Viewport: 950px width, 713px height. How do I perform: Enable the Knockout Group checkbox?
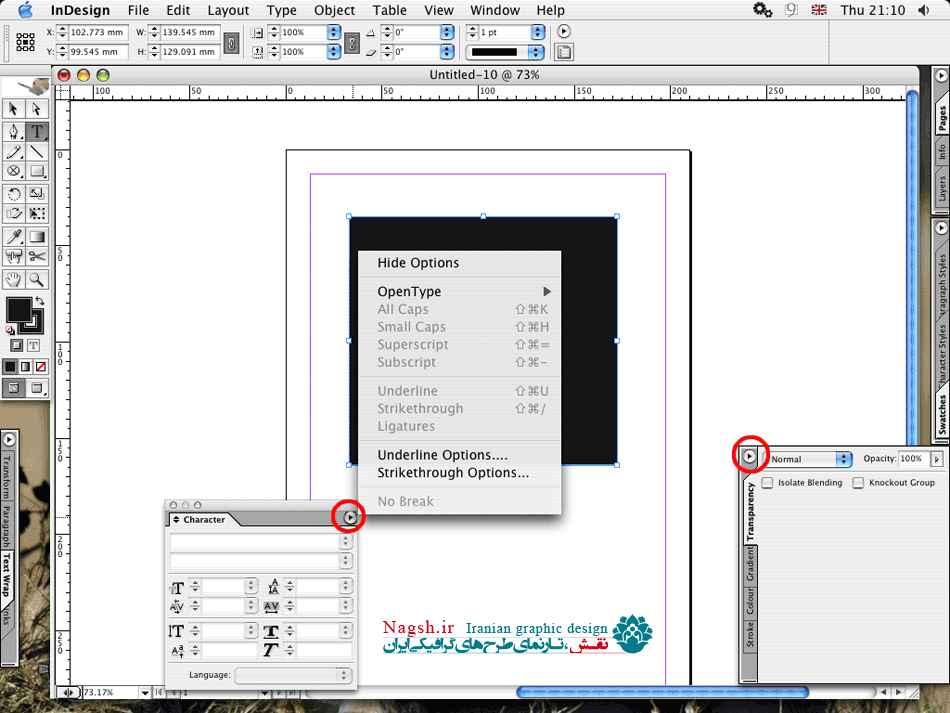(858, 483)
